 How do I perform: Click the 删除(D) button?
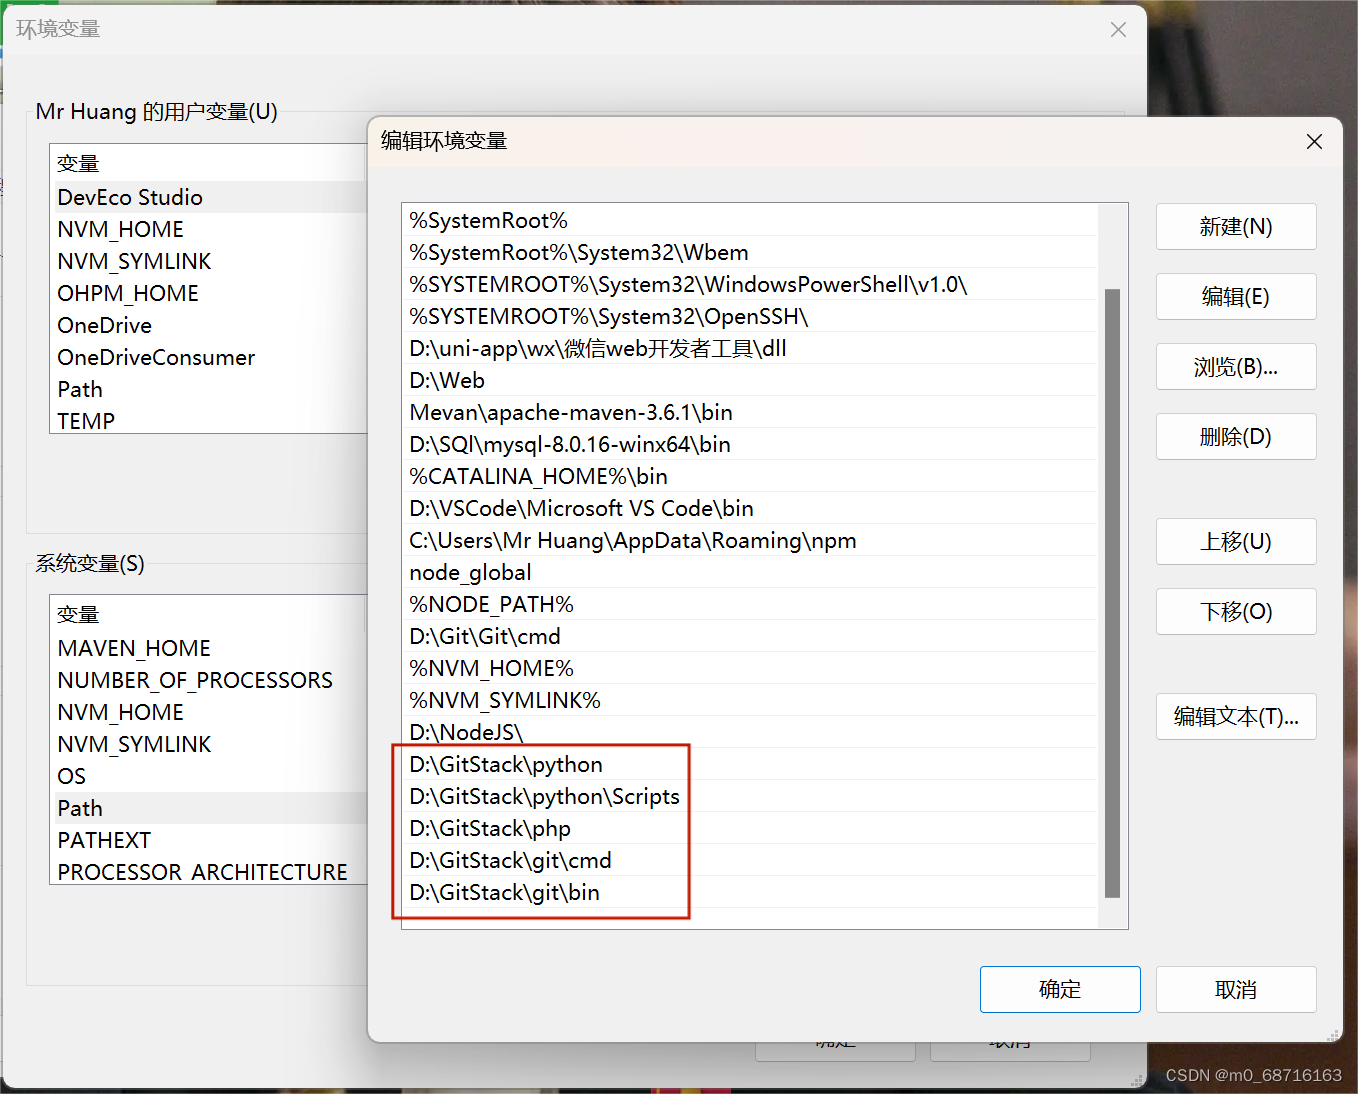(x=1236, y=437)
